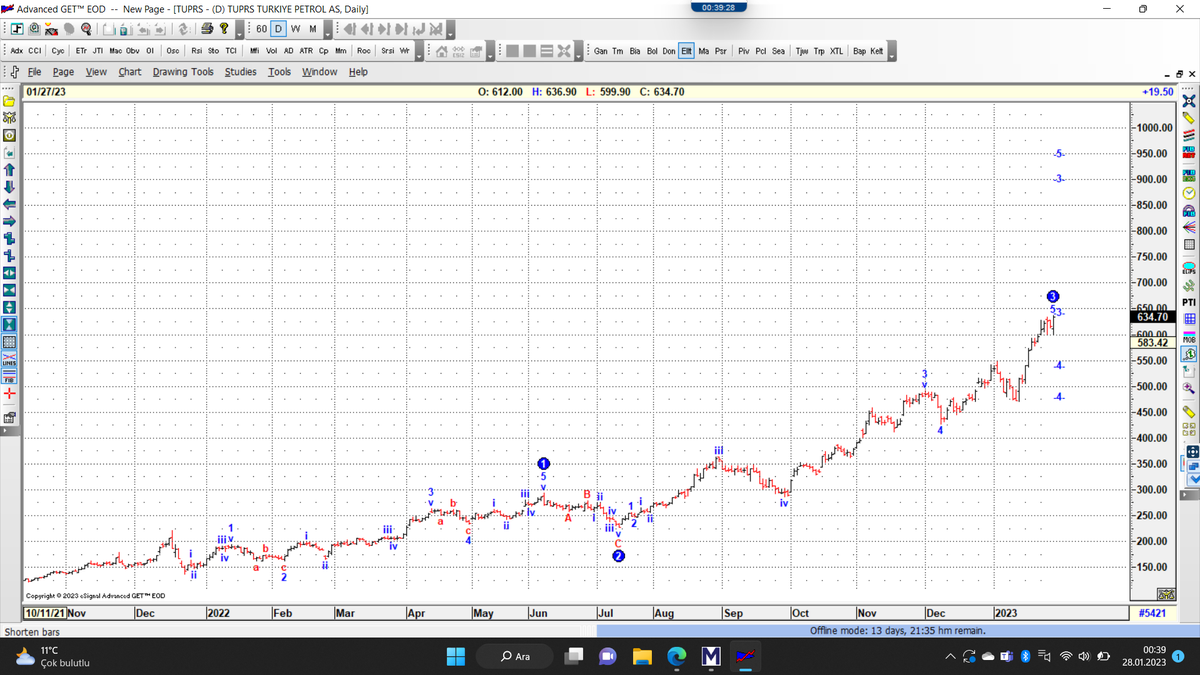Click the printer icon in top toolbar

pyautogui.click(x=207, y=28)
